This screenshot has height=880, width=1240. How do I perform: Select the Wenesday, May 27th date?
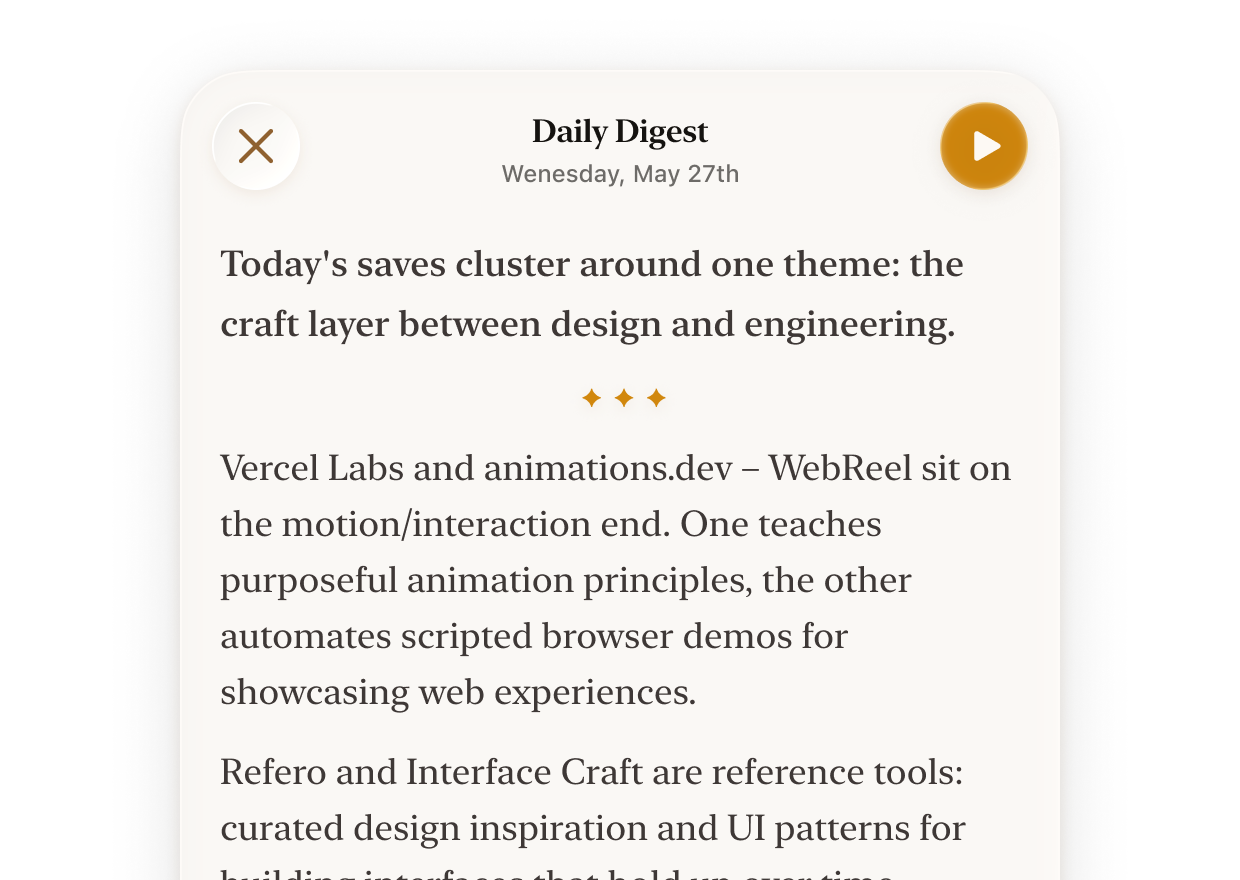tap(620, 174)
